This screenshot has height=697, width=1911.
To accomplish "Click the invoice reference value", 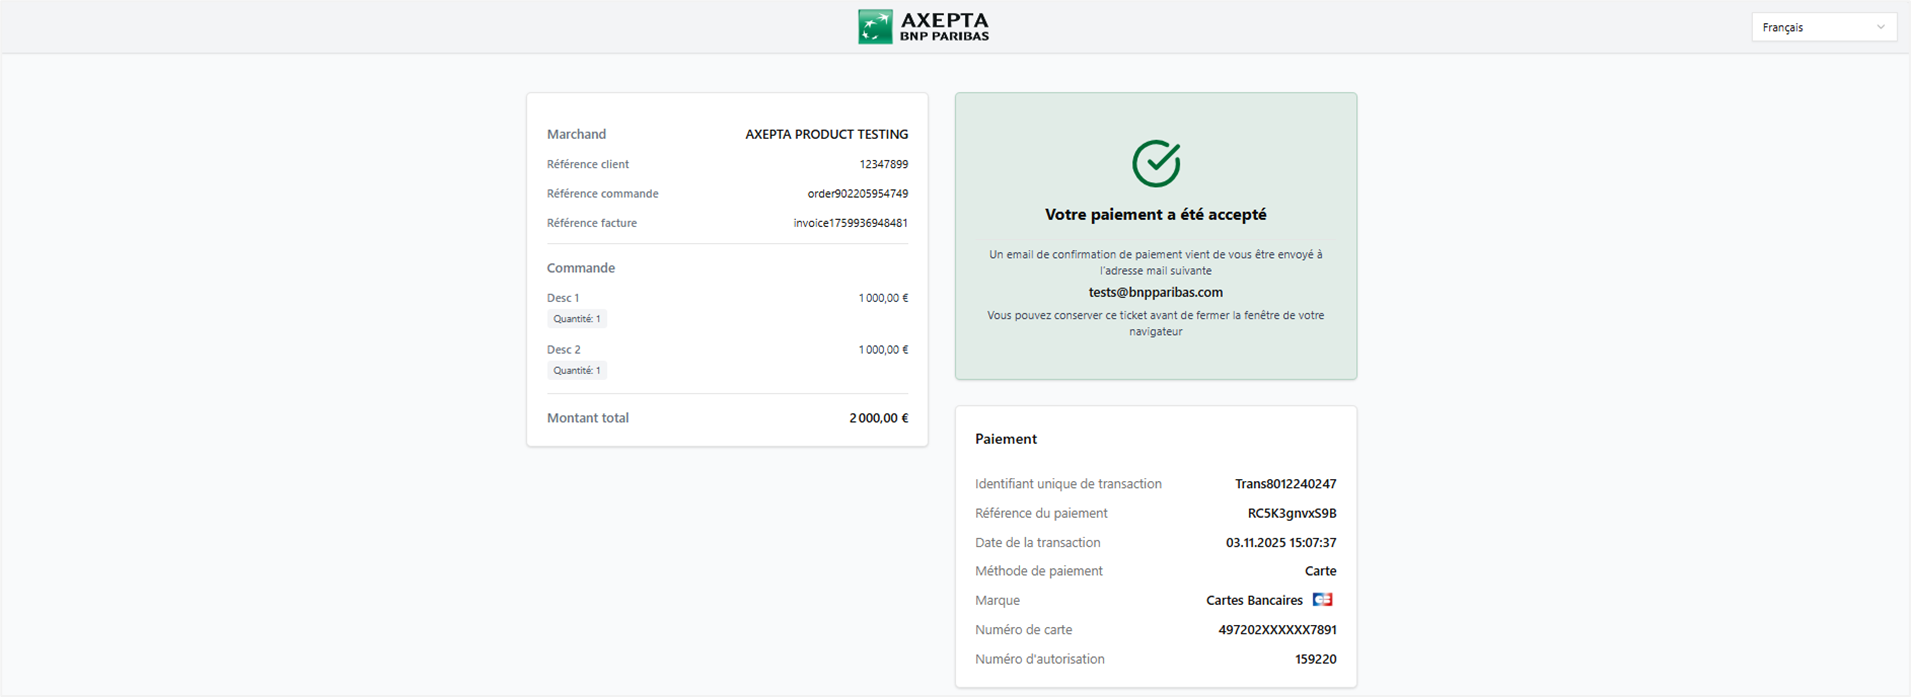I will pos(850,223).
